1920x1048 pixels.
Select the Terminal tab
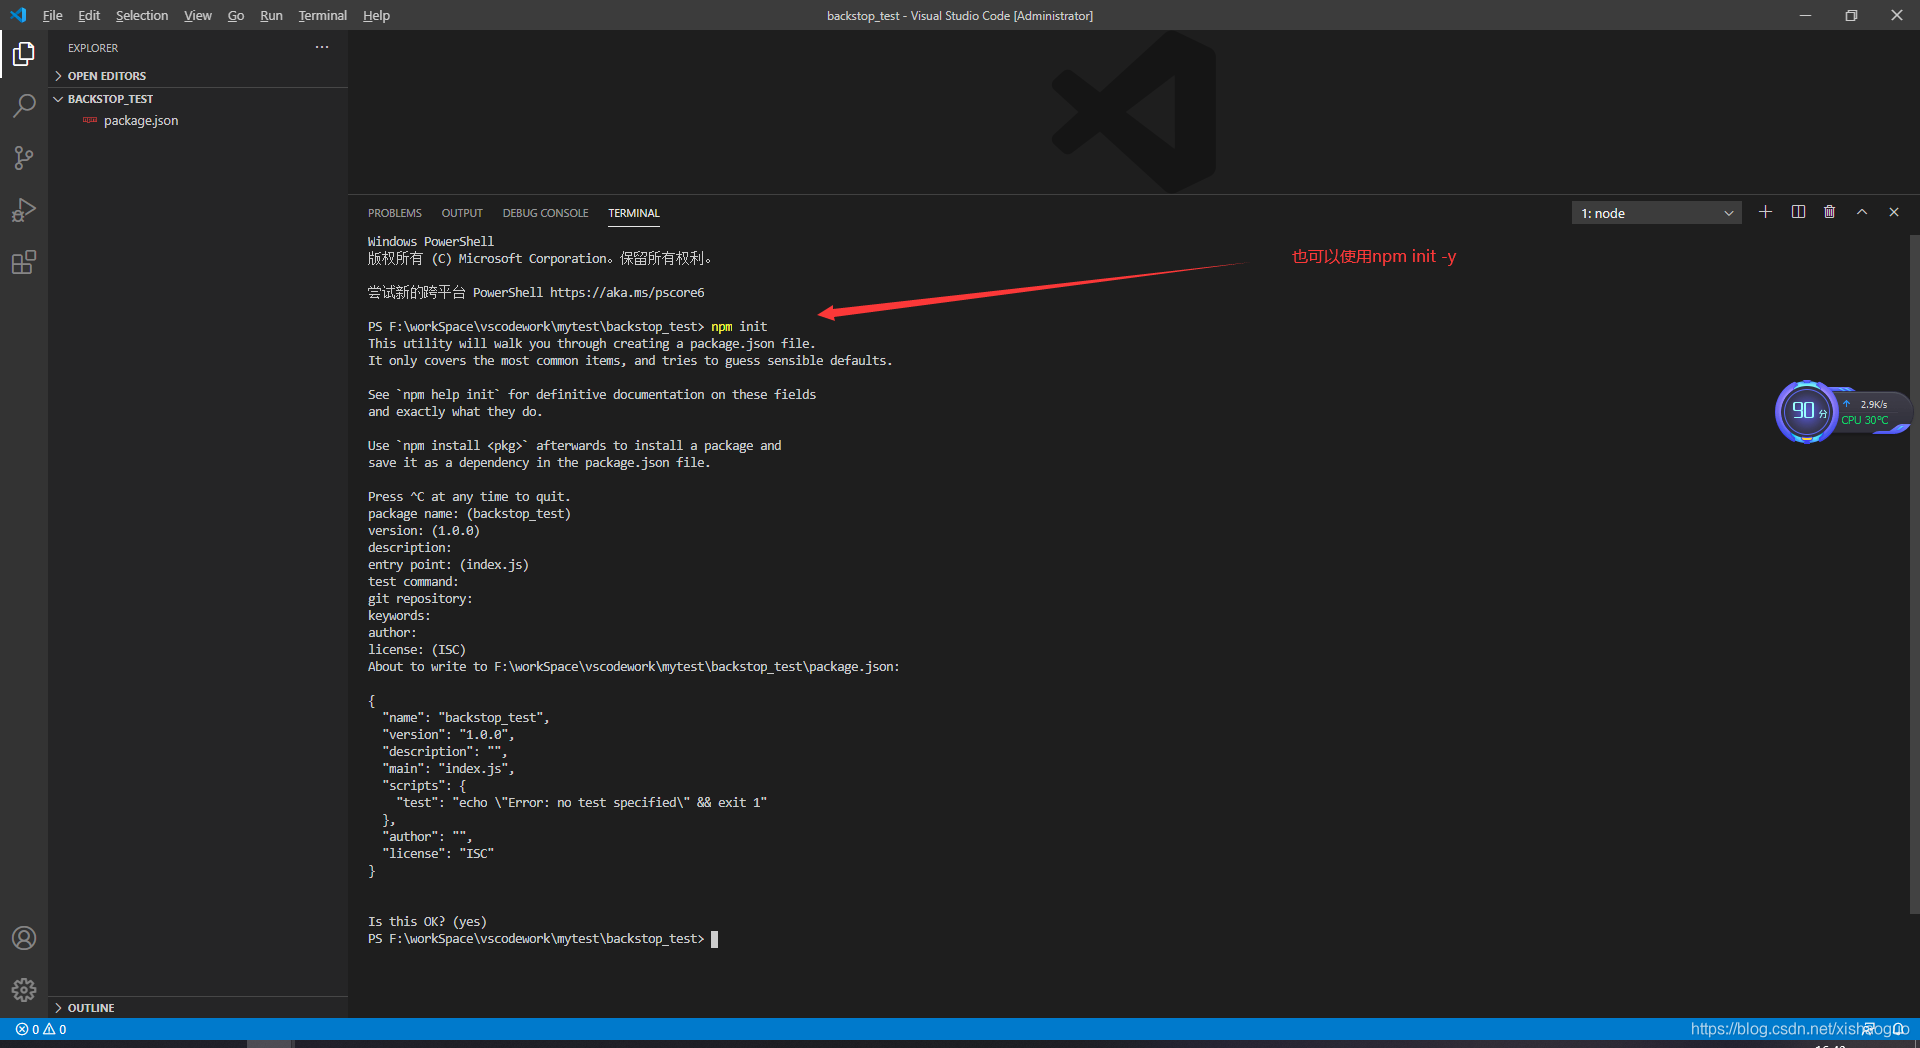(x=634, y=213)
